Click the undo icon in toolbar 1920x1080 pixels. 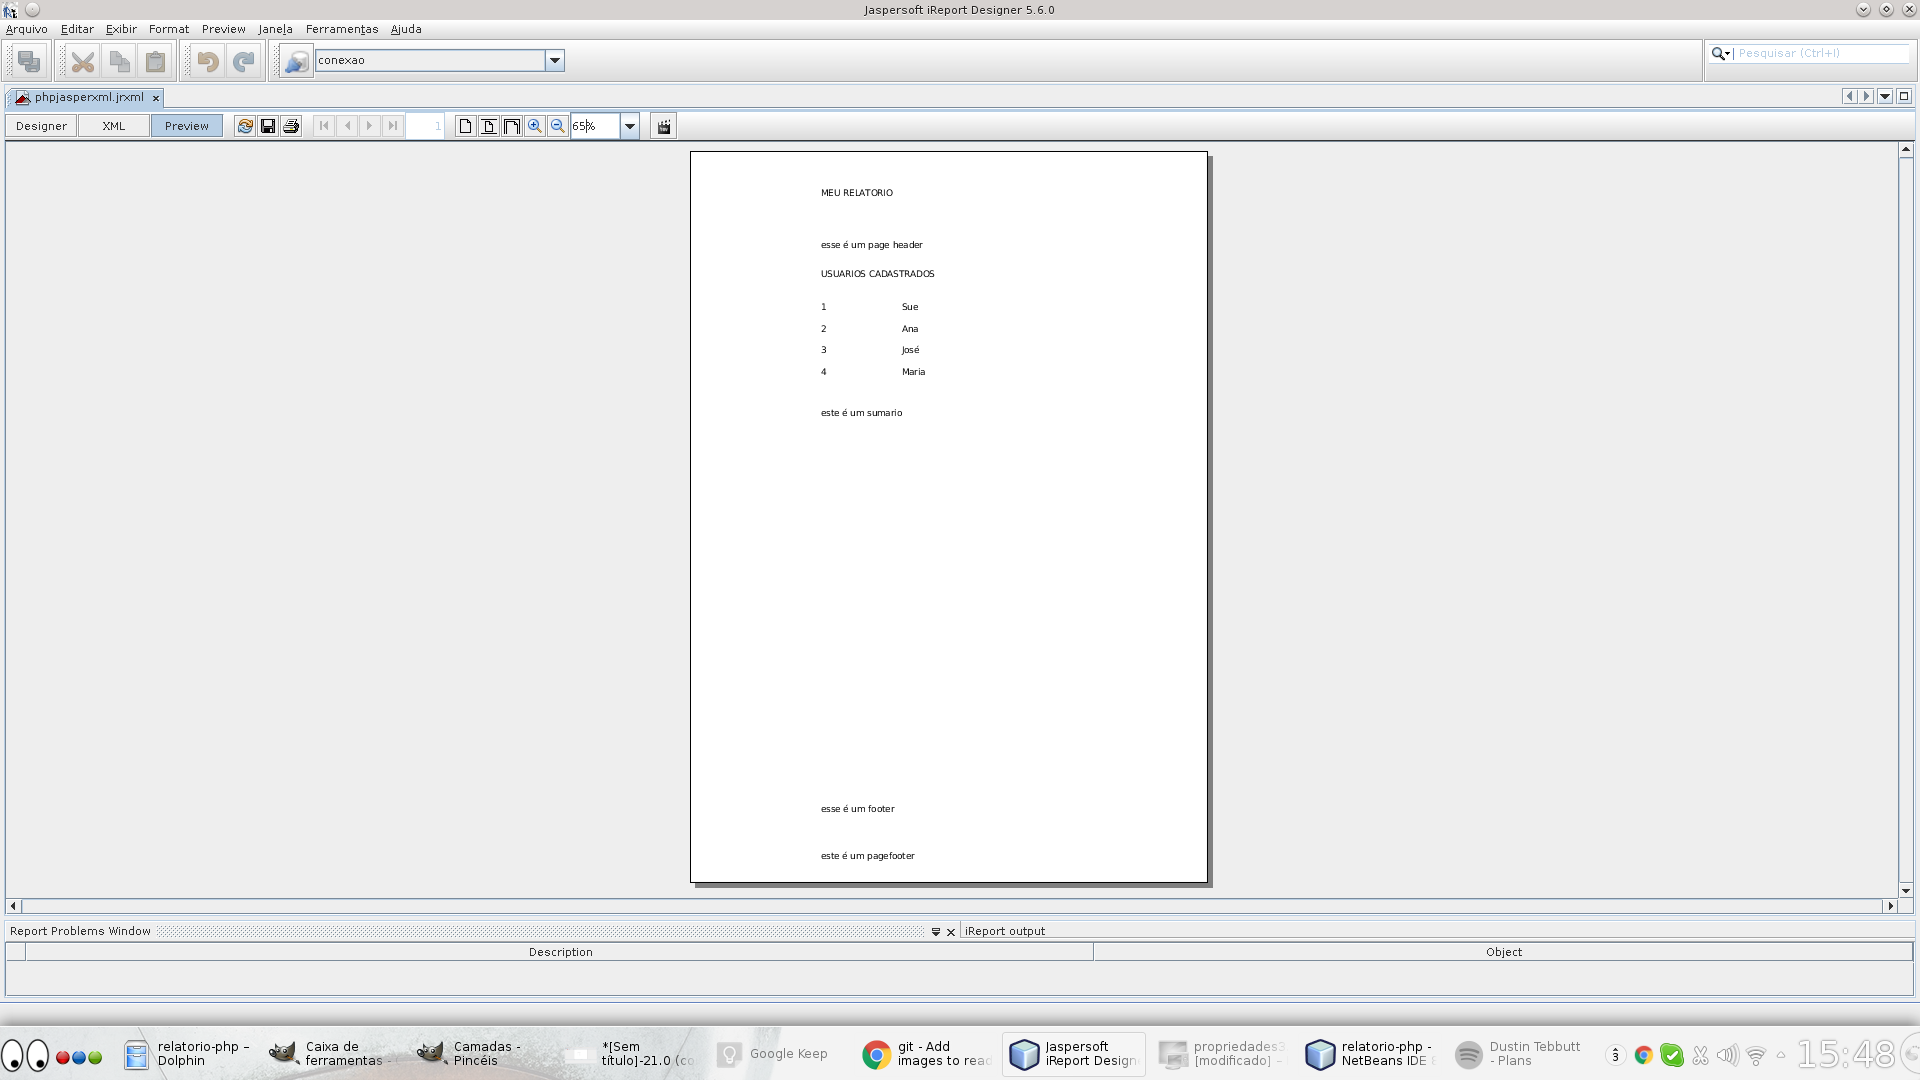[x=207, y=61]
